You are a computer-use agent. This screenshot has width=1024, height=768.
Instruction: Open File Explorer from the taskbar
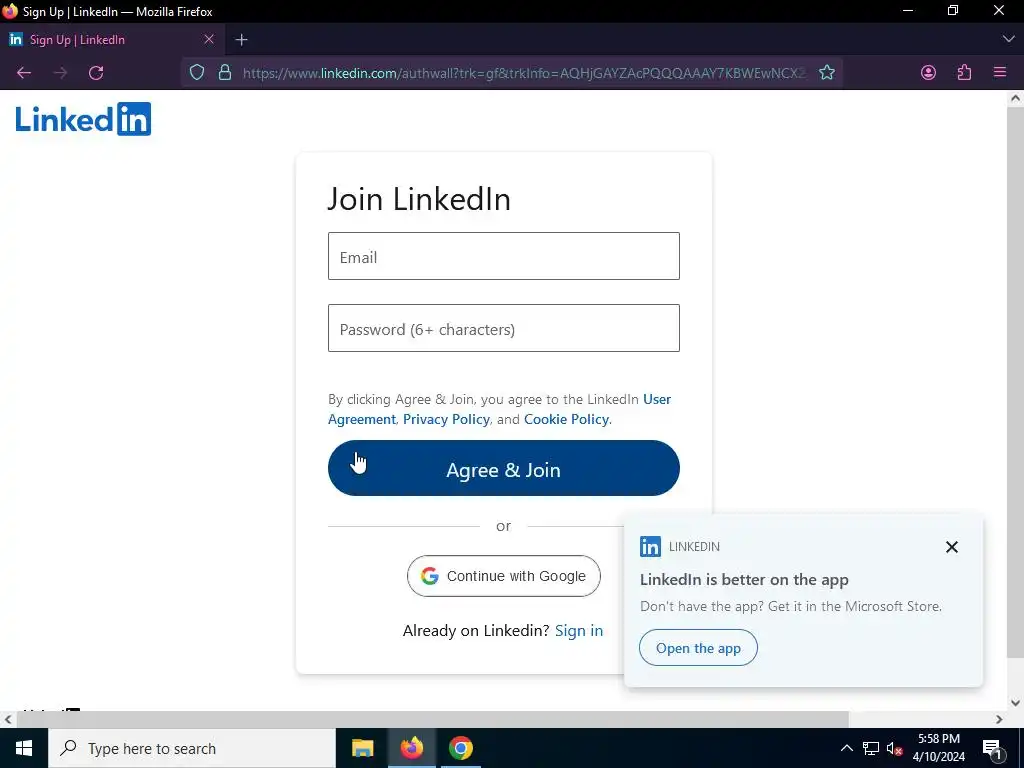pyautogui.click(x=362, y=748)
